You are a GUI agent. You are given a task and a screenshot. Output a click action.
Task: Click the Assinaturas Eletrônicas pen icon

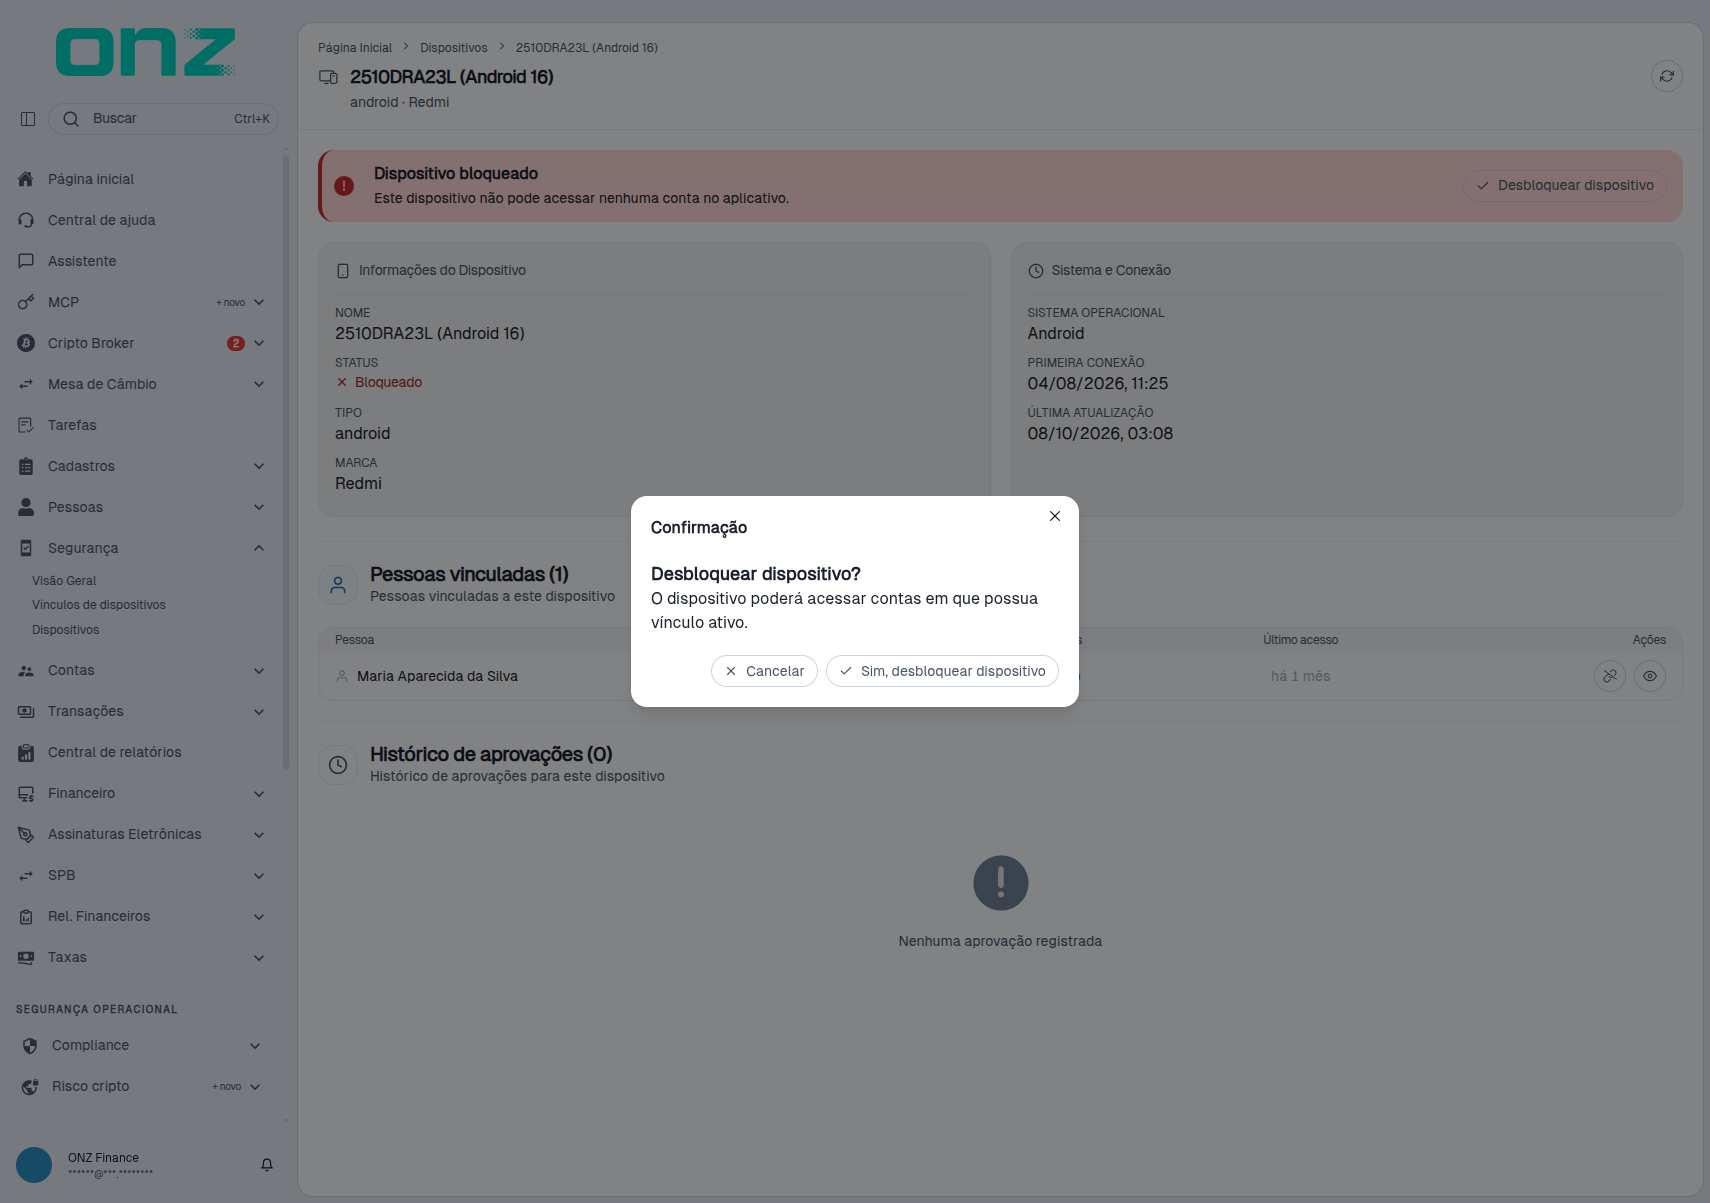click(26, 835)
